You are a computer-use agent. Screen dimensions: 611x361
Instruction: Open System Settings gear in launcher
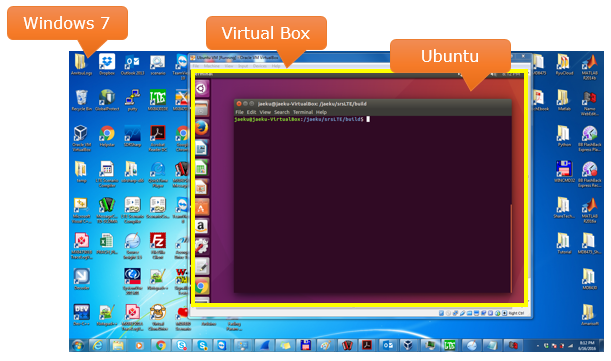201,246
